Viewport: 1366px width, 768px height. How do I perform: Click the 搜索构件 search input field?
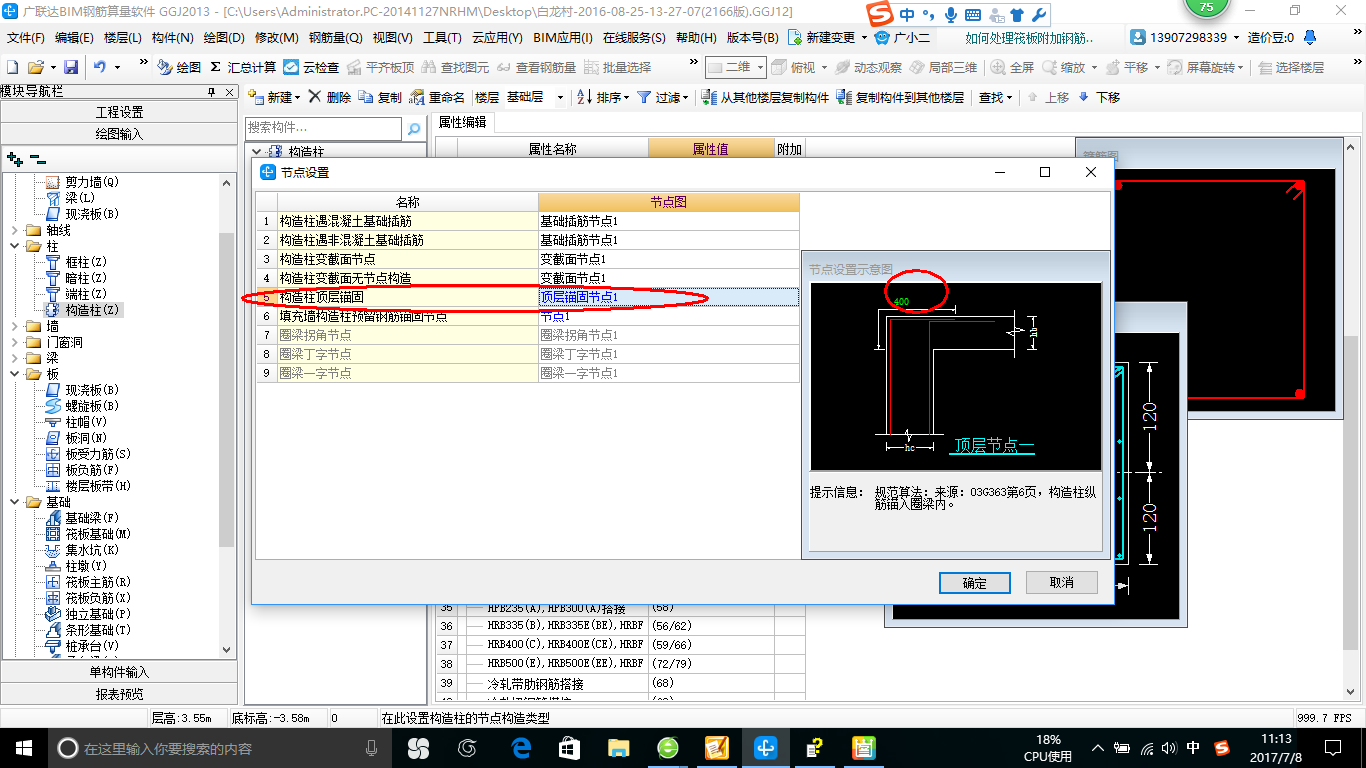pos(324,128)
